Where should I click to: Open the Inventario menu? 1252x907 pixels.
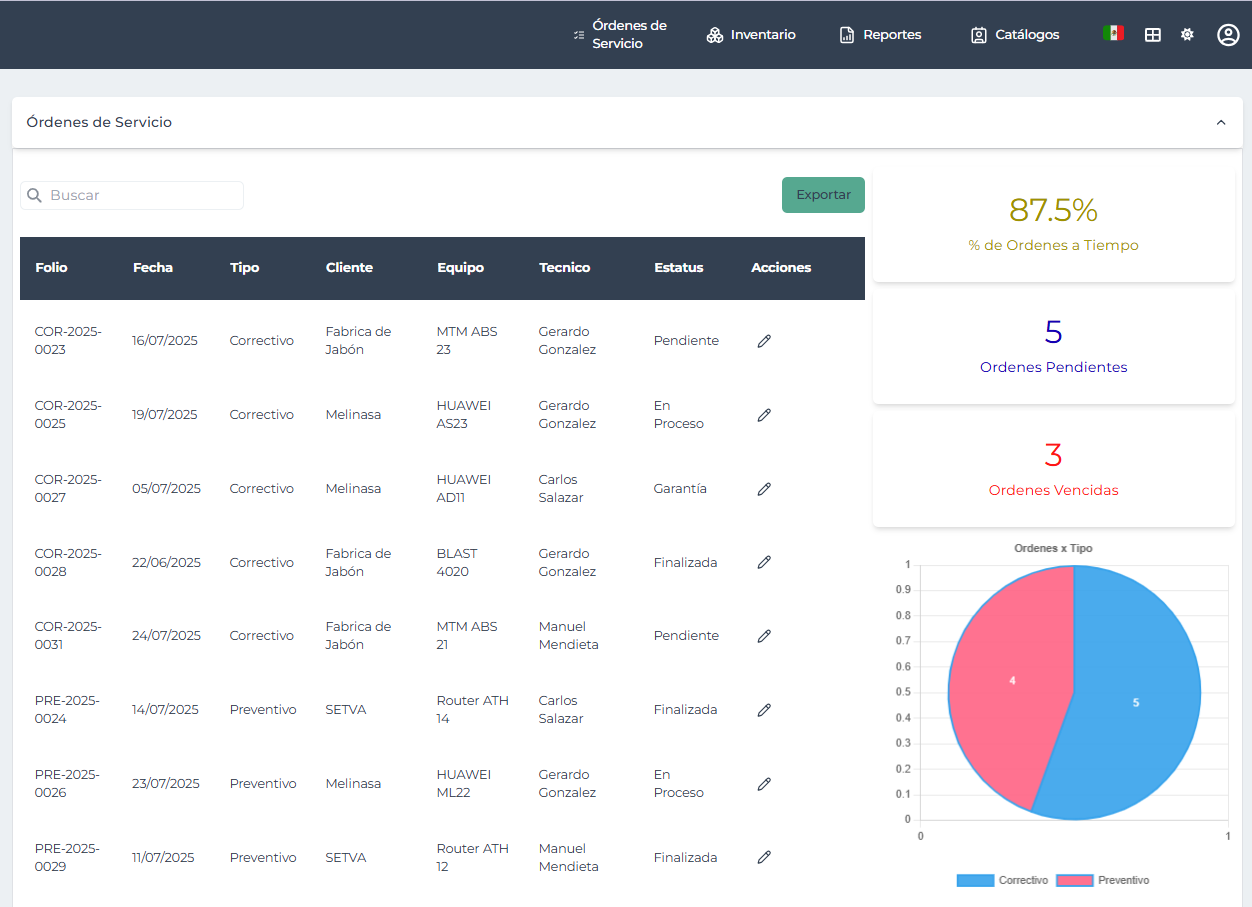tap(751, 35)
